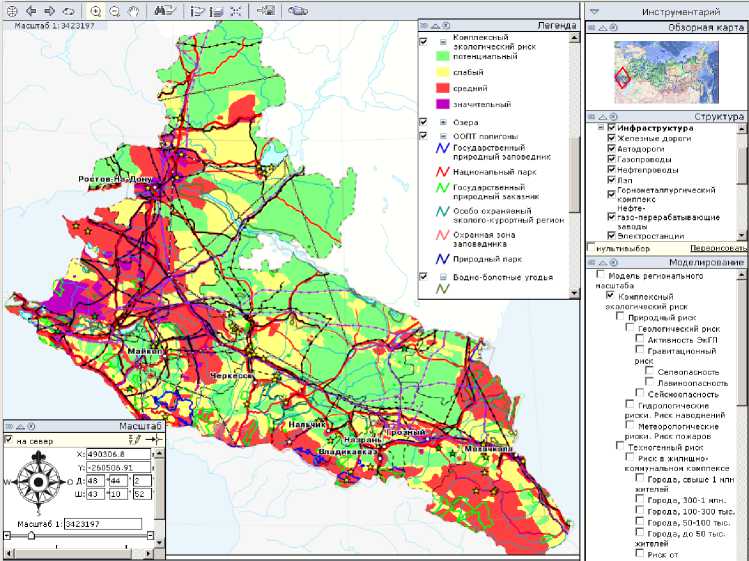Enable the Мультивыбор checkbox
This screenshot has height=561, width=749.
591,247
